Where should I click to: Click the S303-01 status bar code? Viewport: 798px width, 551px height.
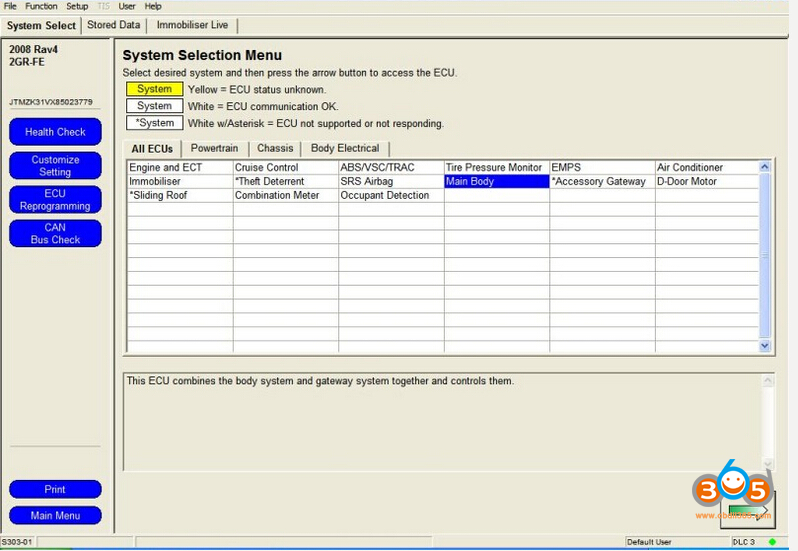17,542
